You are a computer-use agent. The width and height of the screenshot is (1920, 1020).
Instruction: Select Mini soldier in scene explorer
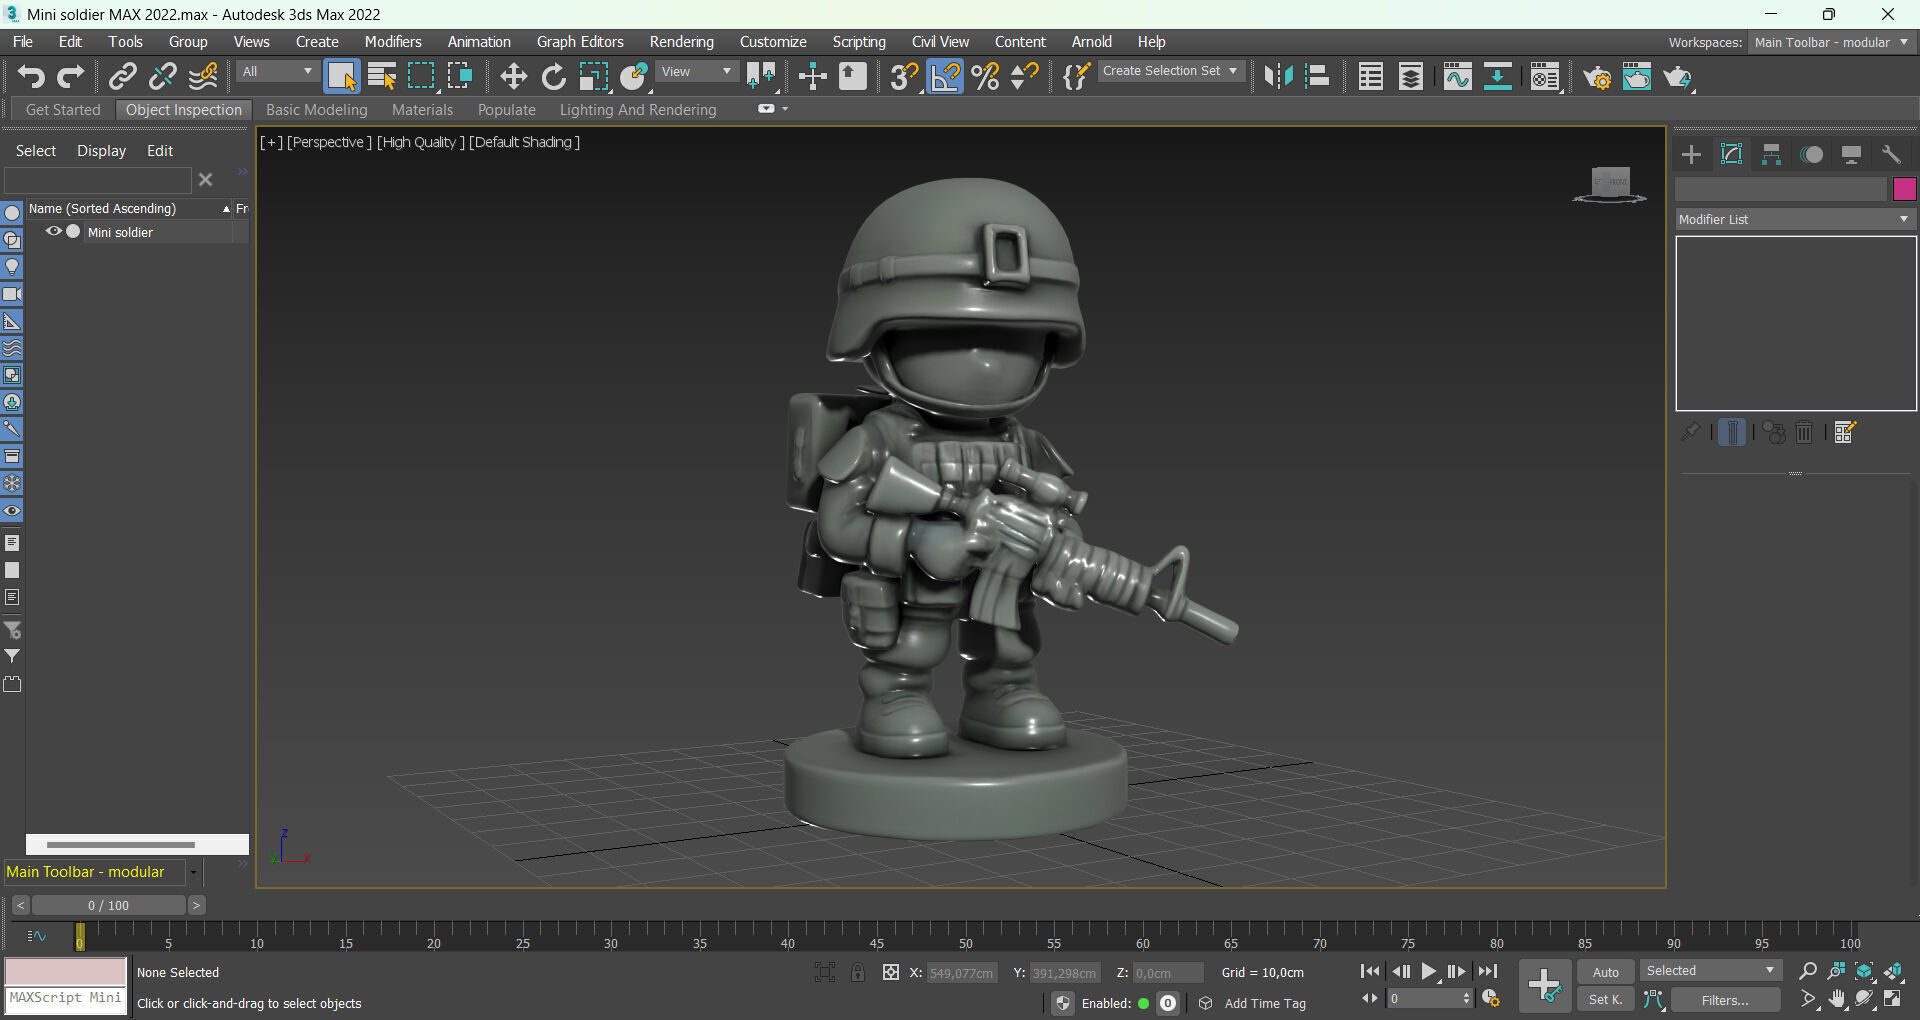click(120, 232)
